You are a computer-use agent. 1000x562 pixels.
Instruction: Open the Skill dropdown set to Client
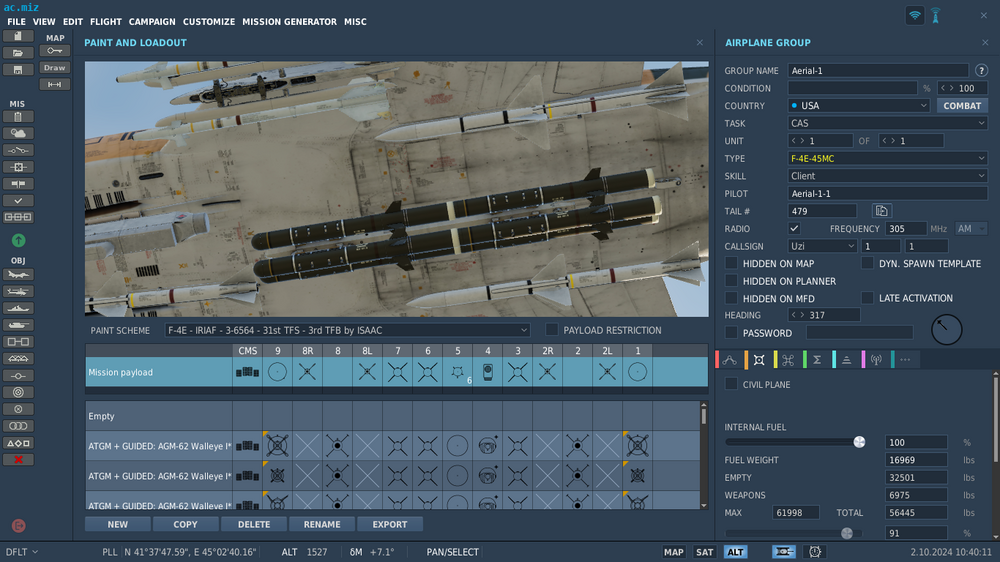coord(887,176)
